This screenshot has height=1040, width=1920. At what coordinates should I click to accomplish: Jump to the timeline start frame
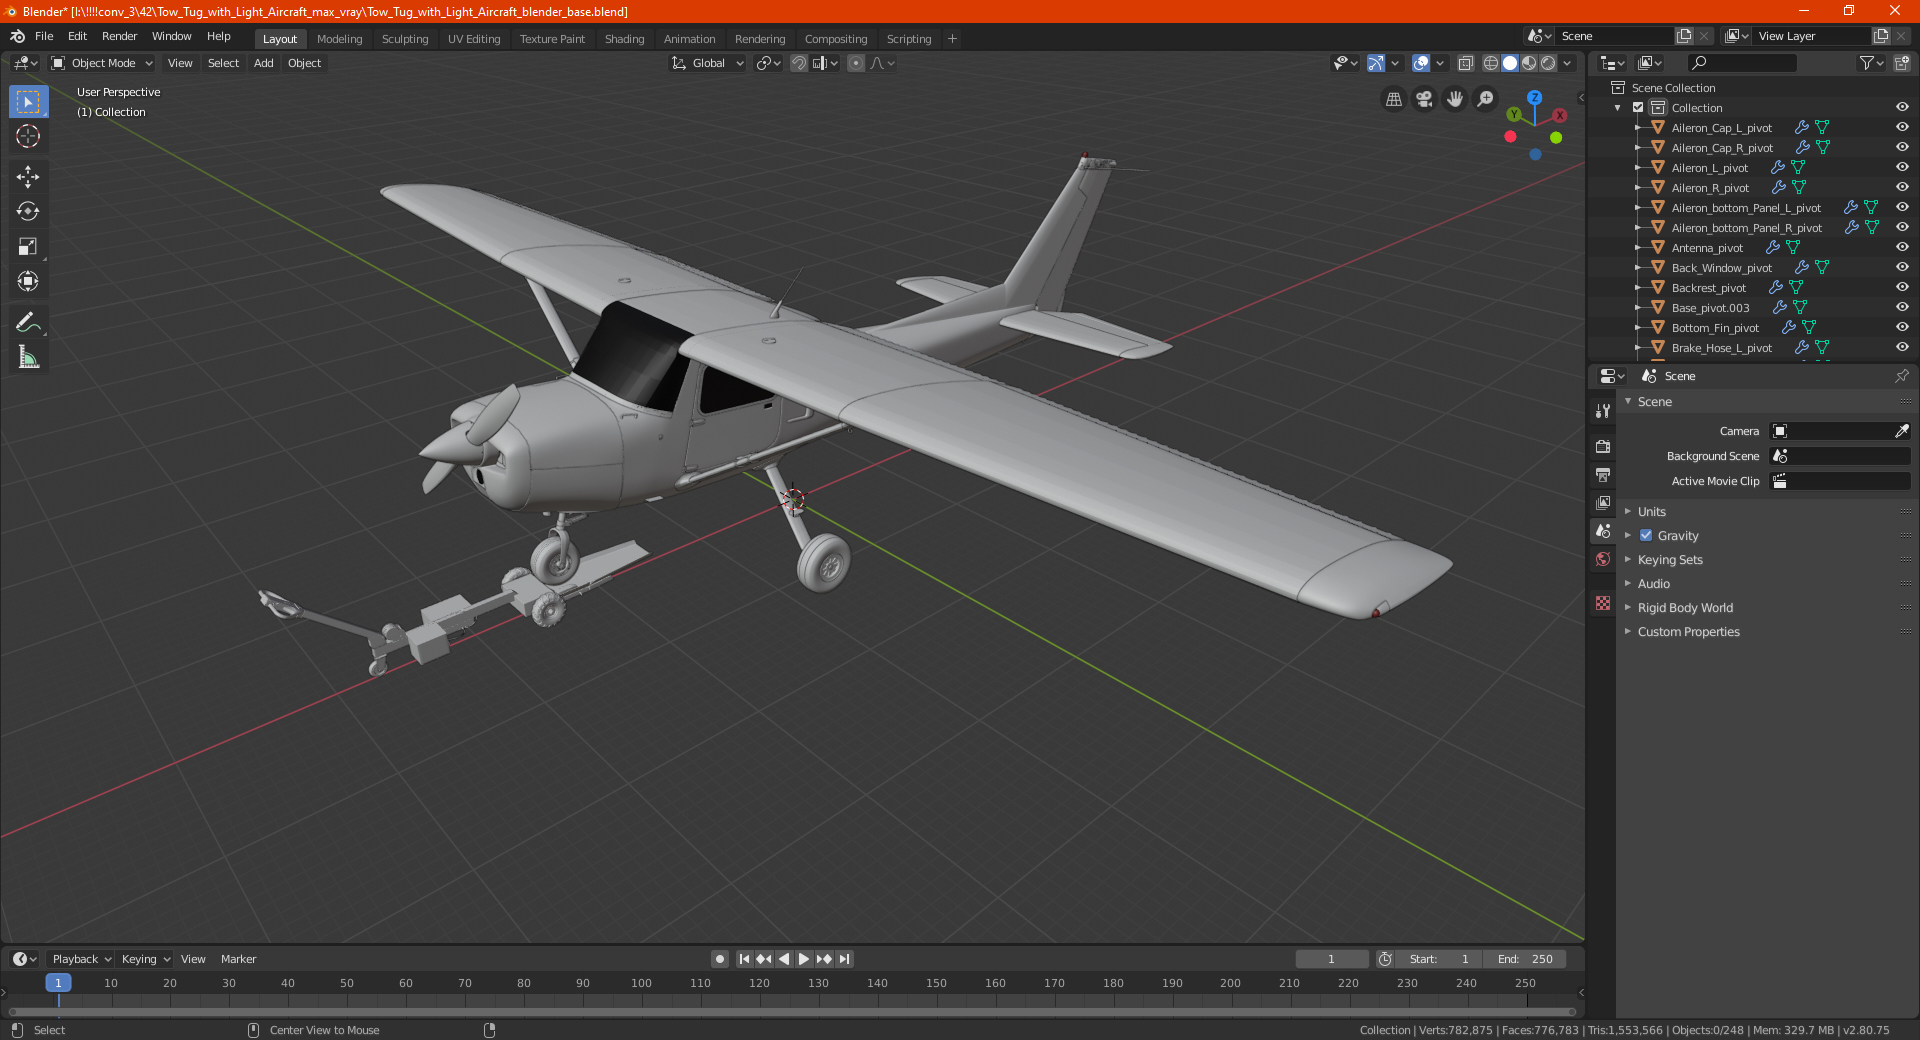click(744, 959)
